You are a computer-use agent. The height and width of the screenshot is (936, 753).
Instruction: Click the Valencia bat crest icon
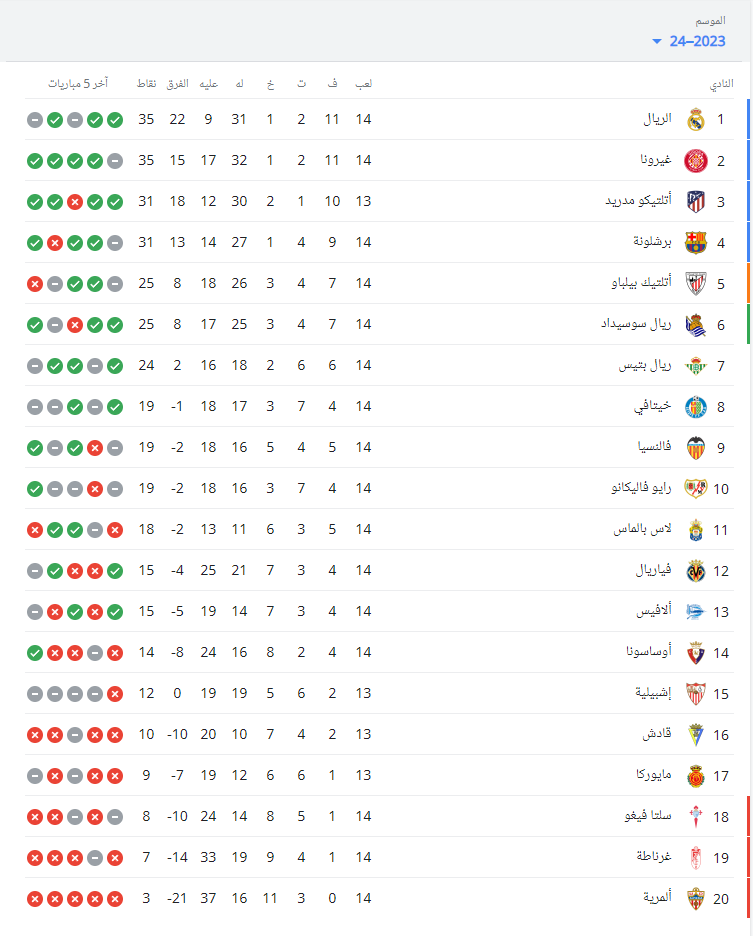(696, 448)
